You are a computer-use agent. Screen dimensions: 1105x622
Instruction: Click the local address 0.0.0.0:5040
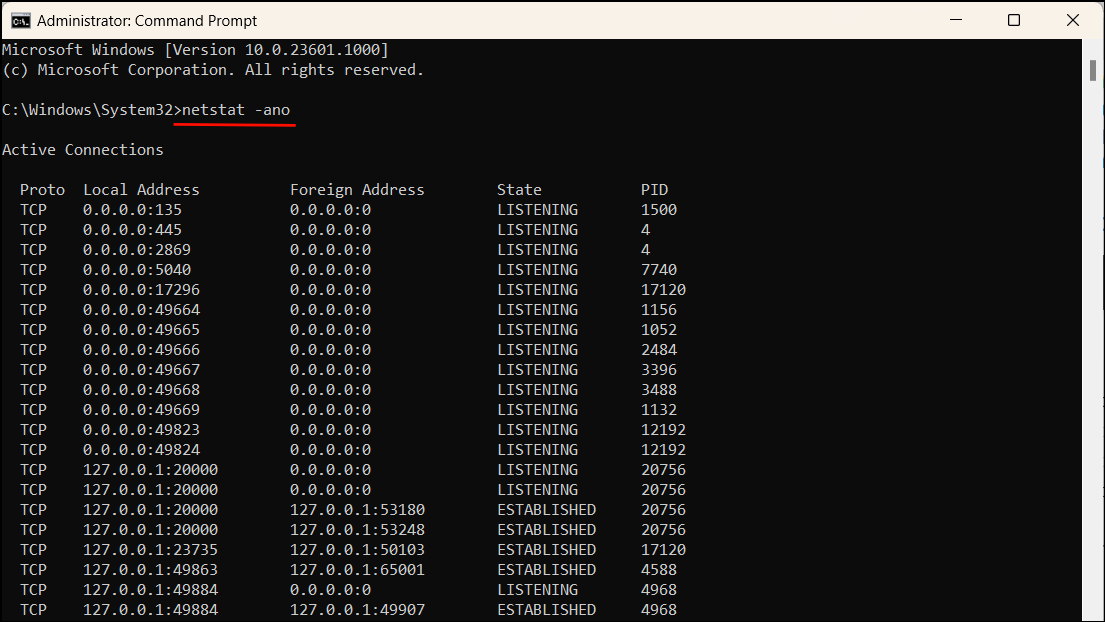coord(137,270)
